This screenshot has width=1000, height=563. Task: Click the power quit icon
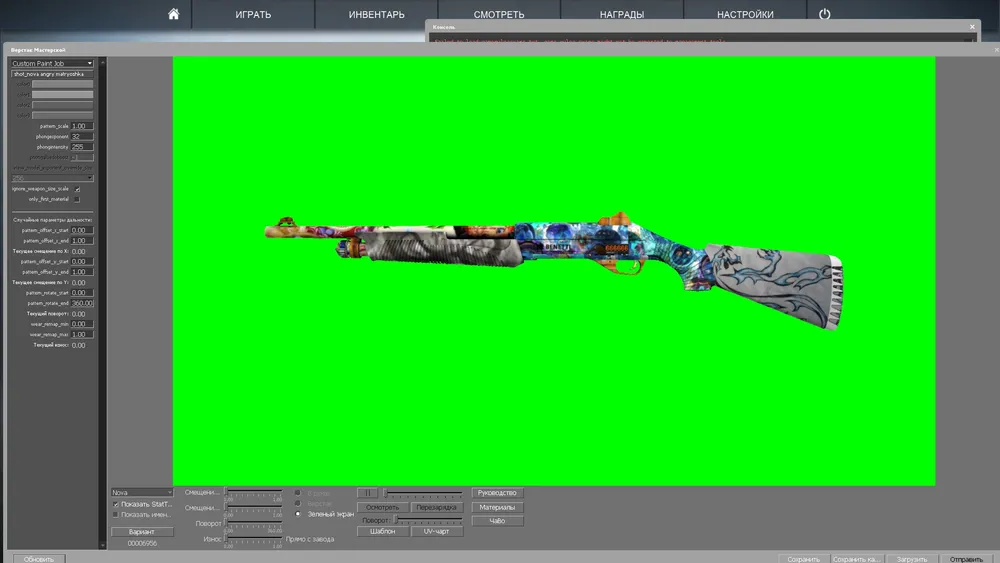pyautogui.click(x=825, y=14)
